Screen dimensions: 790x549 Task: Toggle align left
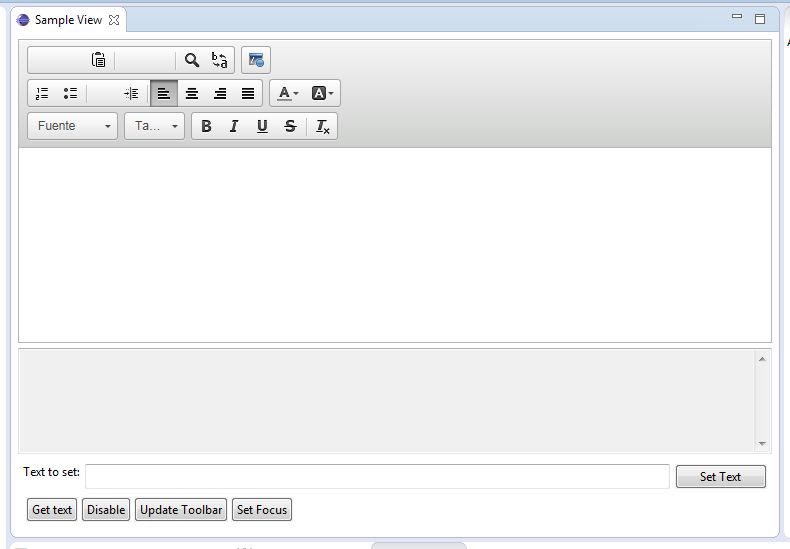164,93
